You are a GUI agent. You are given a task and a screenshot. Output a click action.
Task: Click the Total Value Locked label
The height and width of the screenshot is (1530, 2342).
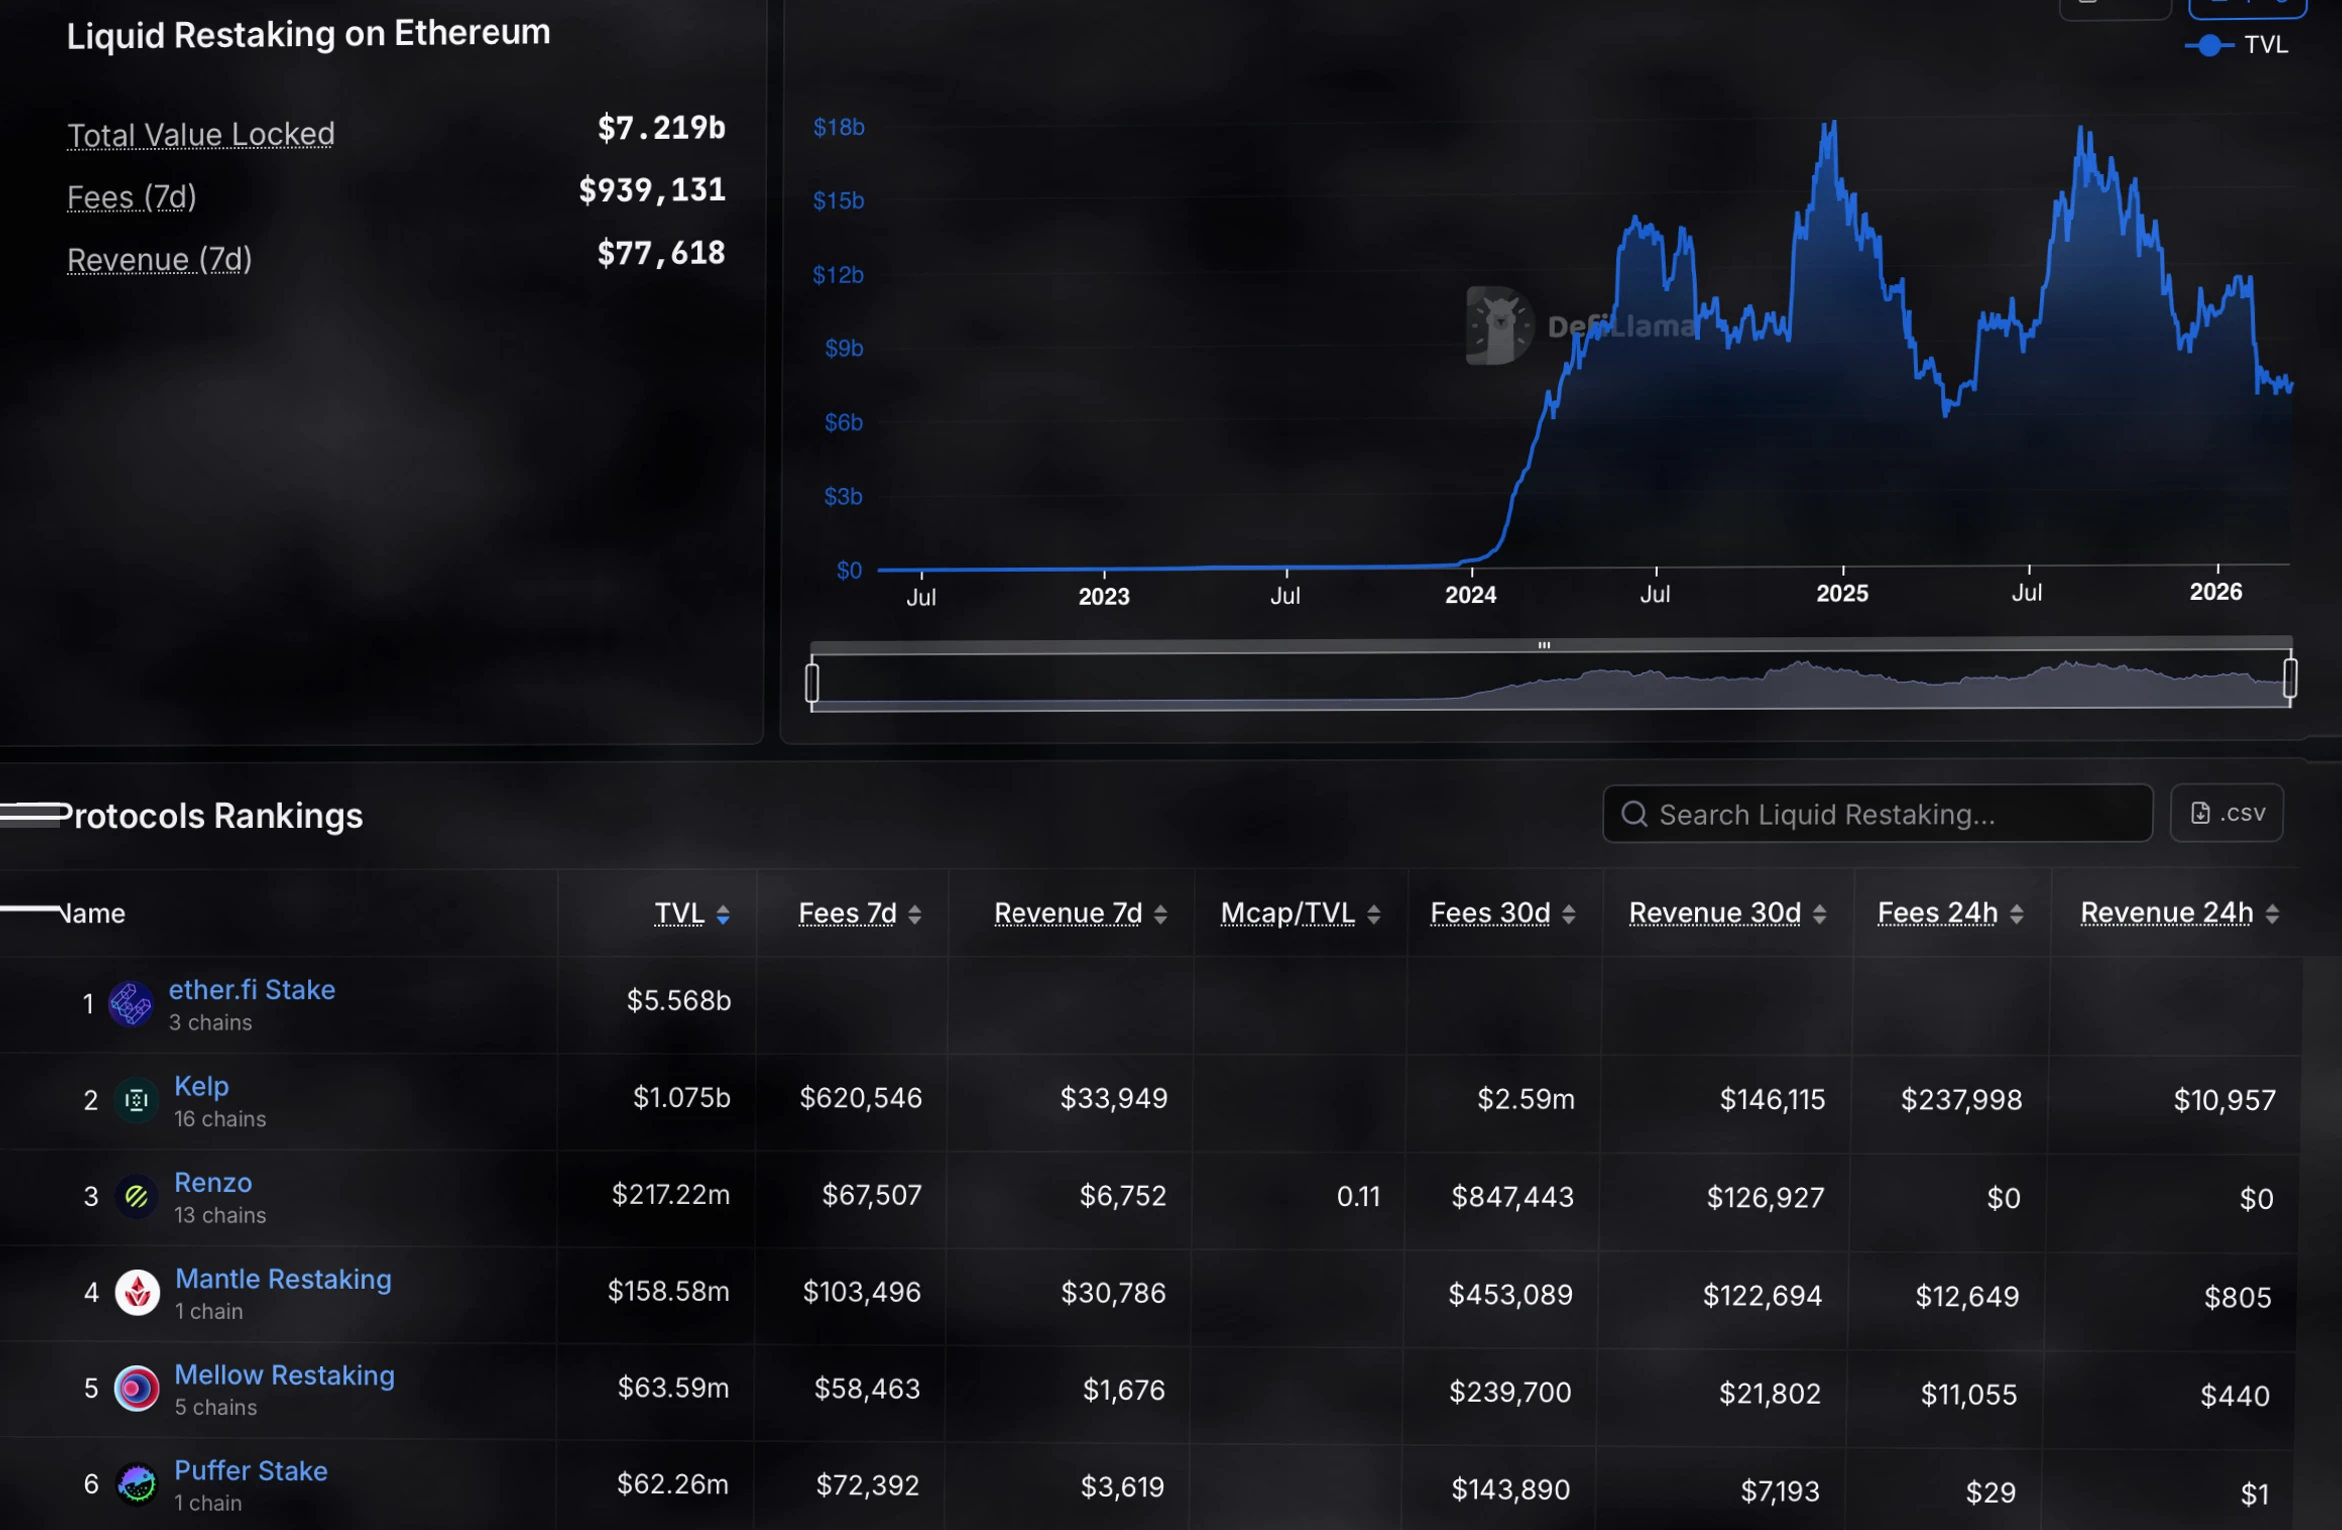(x=201, y=134)
